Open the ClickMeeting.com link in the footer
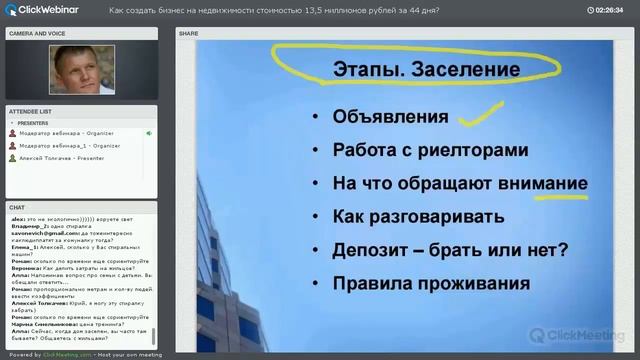Viewport: 640px width, 360px height. point(67,355)
